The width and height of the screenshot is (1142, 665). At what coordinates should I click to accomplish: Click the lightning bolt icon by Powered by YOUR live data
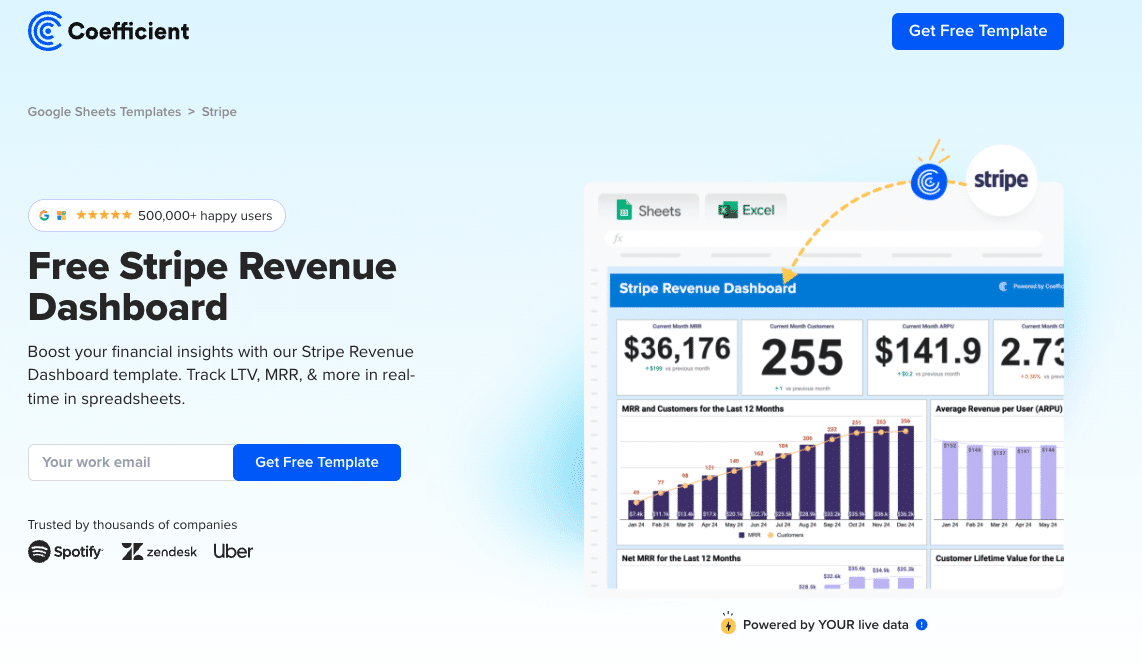click(728, 624)
